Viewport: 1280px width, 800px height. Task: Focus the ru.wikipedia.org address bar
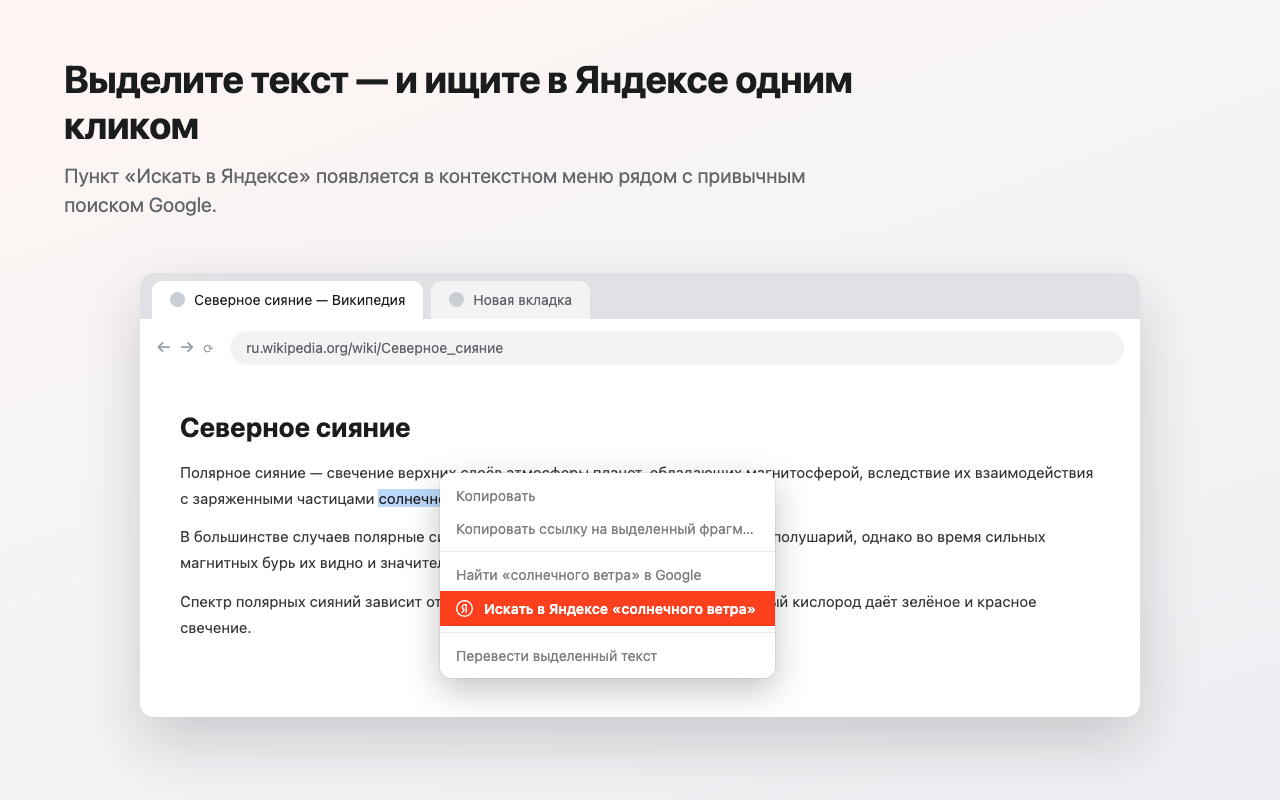(x=677, y=348)
